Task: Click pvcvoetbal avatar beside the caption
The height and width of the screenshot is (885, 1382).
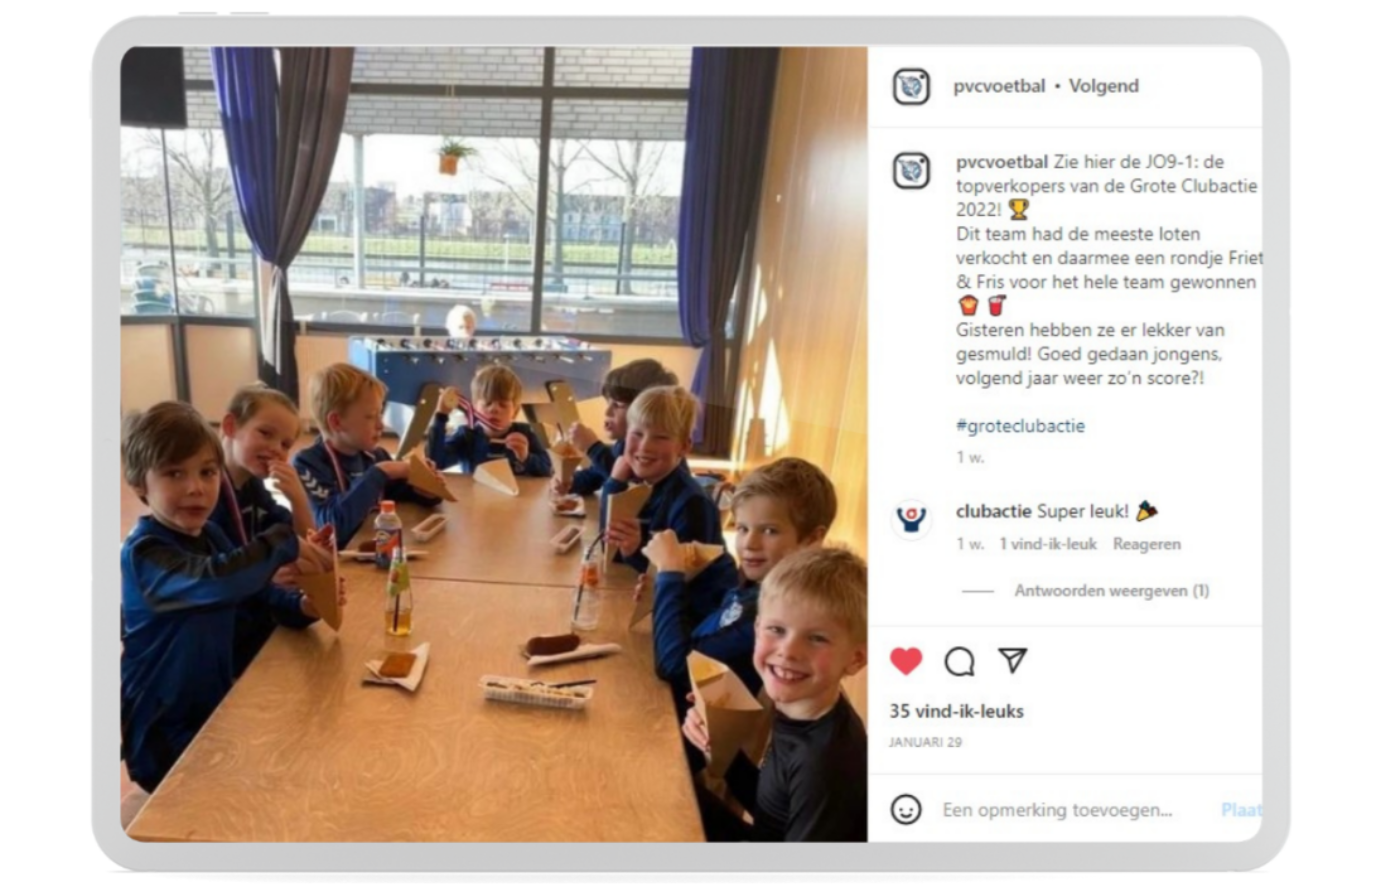Action: [x=911, y=171]
